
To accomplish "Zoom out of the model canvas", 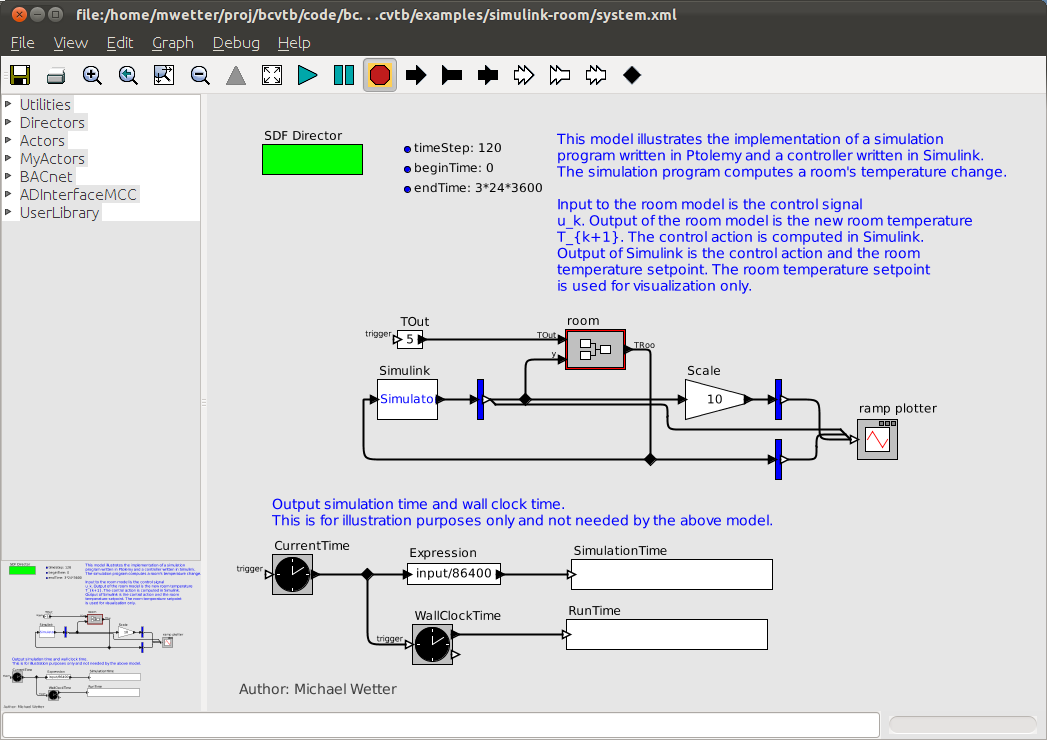I will 199,74.
